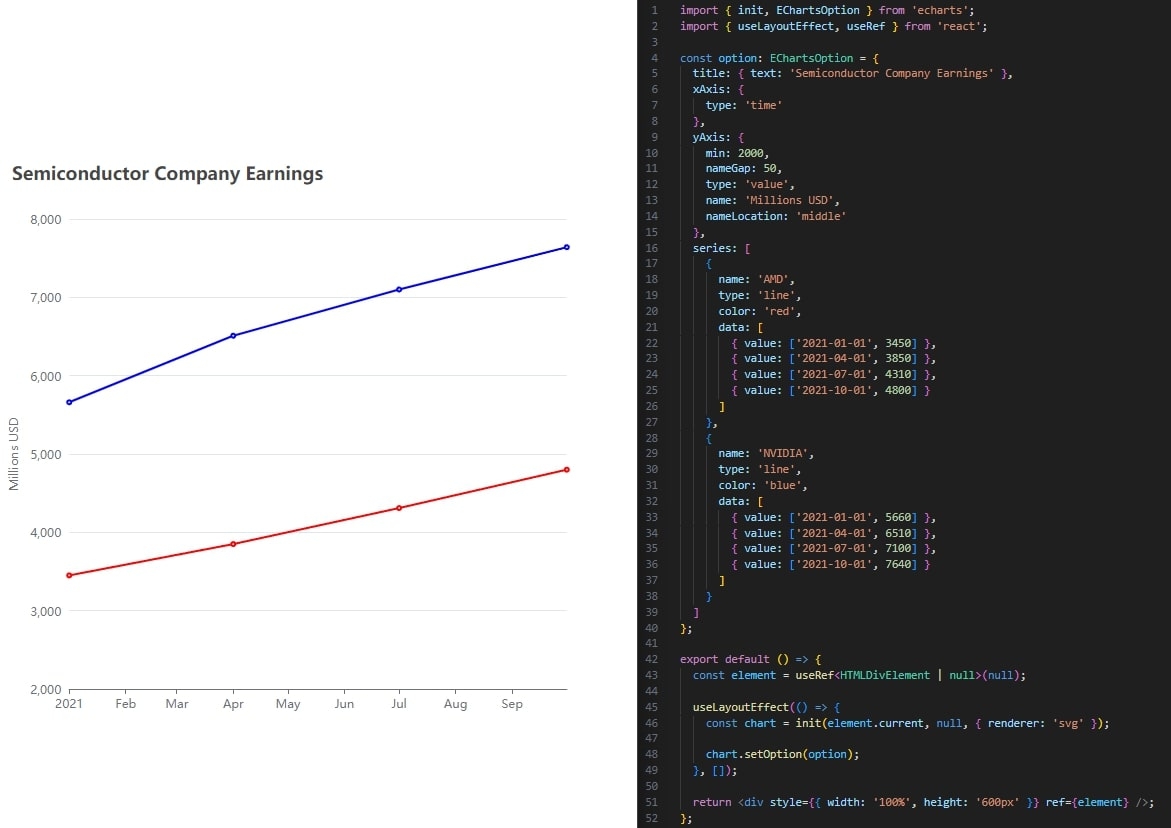Click the '8,000' y-axis tick label
Viewport: 1171px width, 828px height.
(45, 219)
